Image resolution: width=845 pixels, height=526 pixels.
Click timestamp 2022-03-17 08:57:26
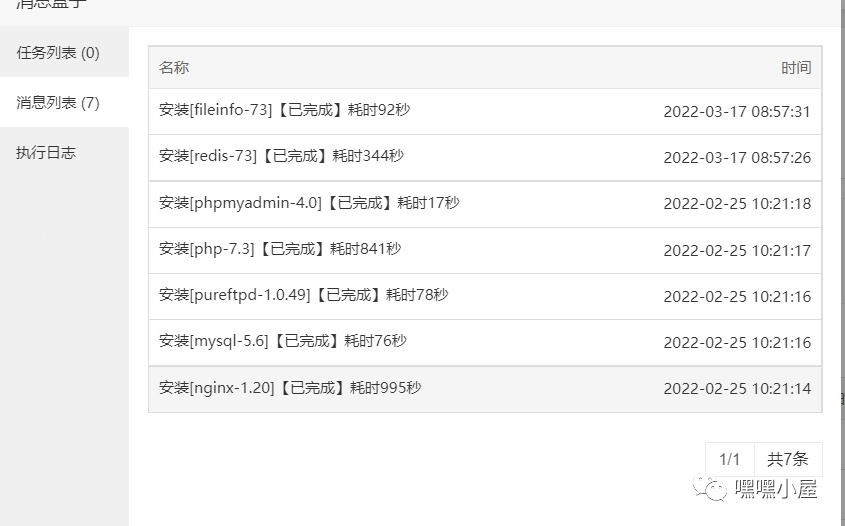tap(737, 157)
